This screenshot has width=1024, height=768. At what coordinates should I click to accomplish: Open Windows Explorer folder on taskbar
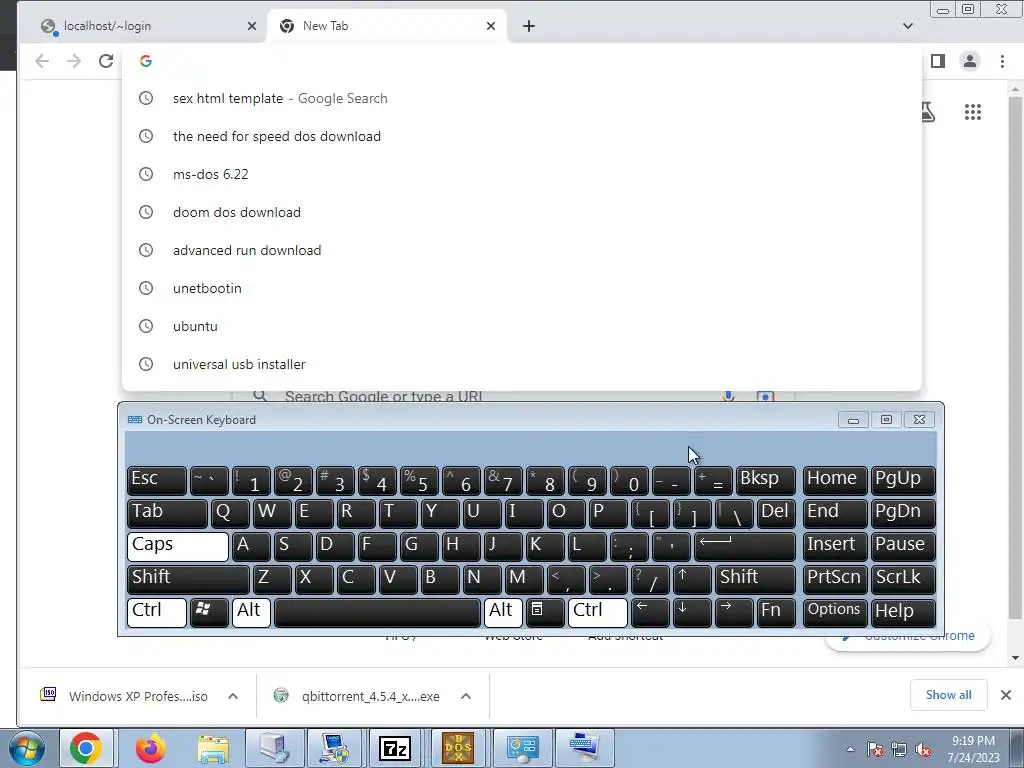tap(213, 748)
